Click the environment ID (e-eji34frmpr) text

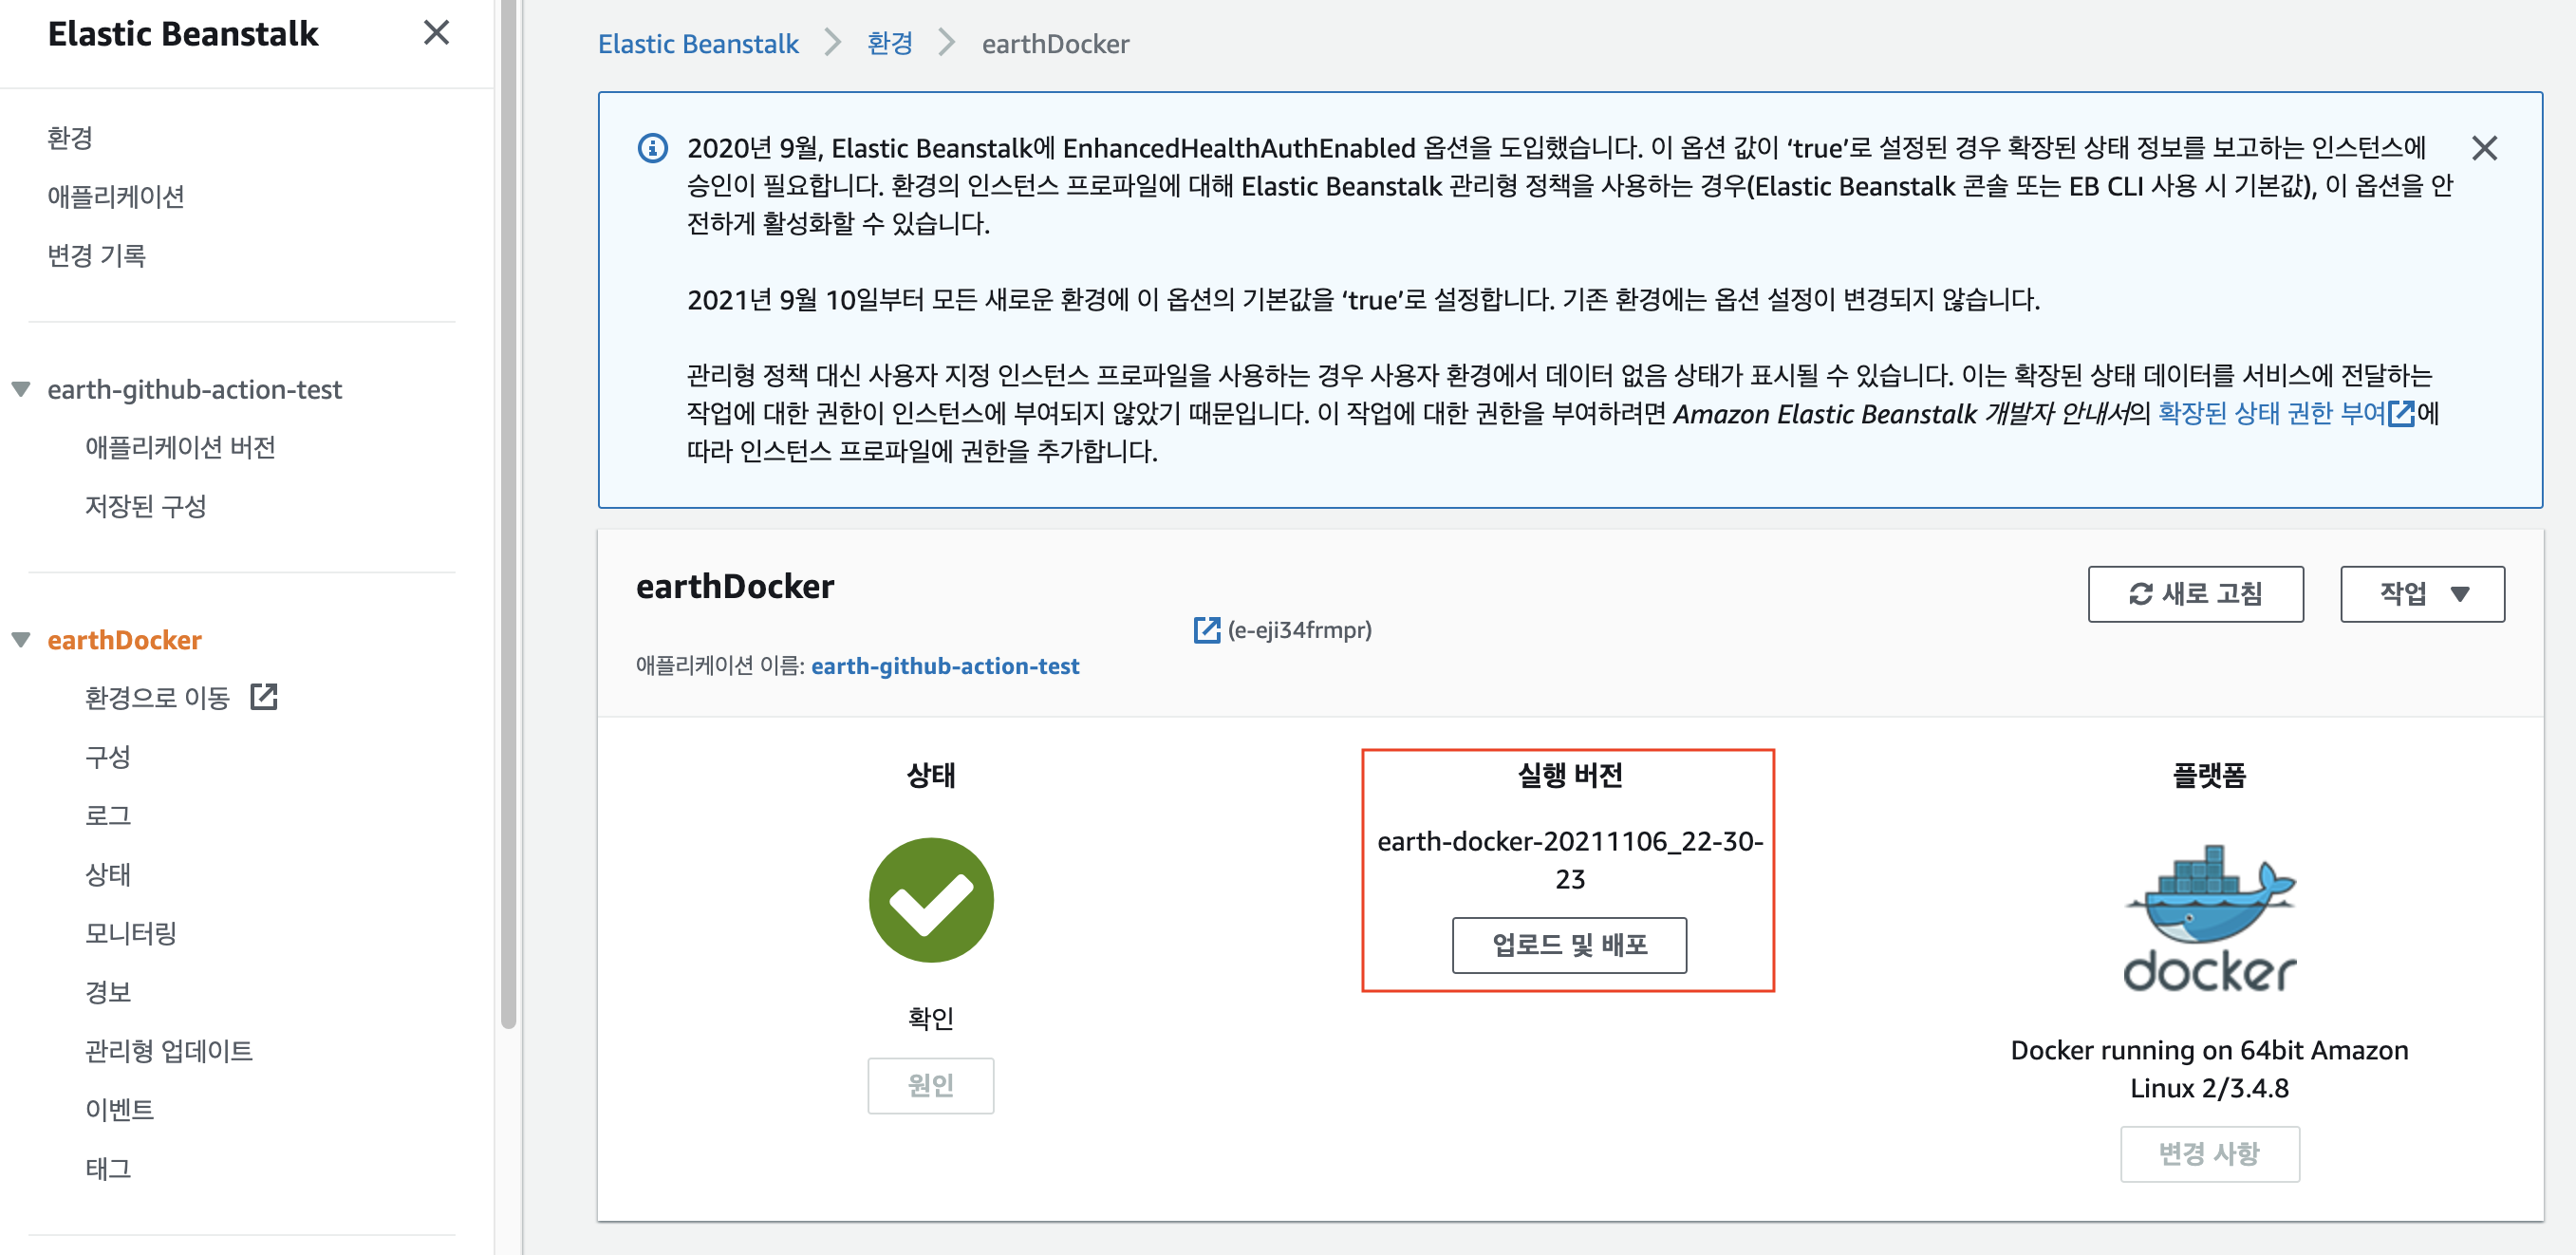point(1299,630)
